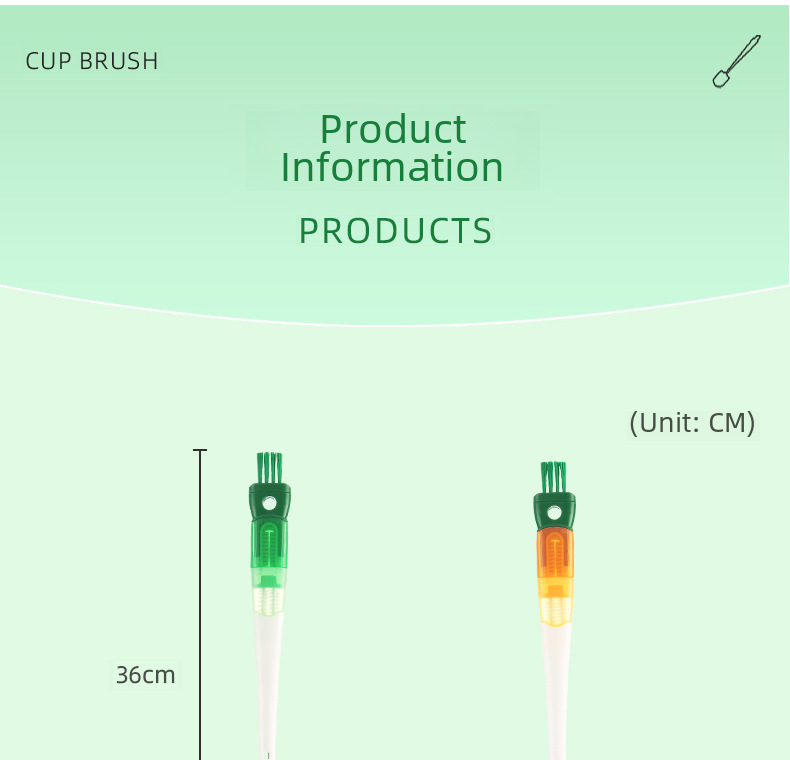The image size is (790, 760).
Task: Click the CUP BRUSH label
Action: pos(92,61)
